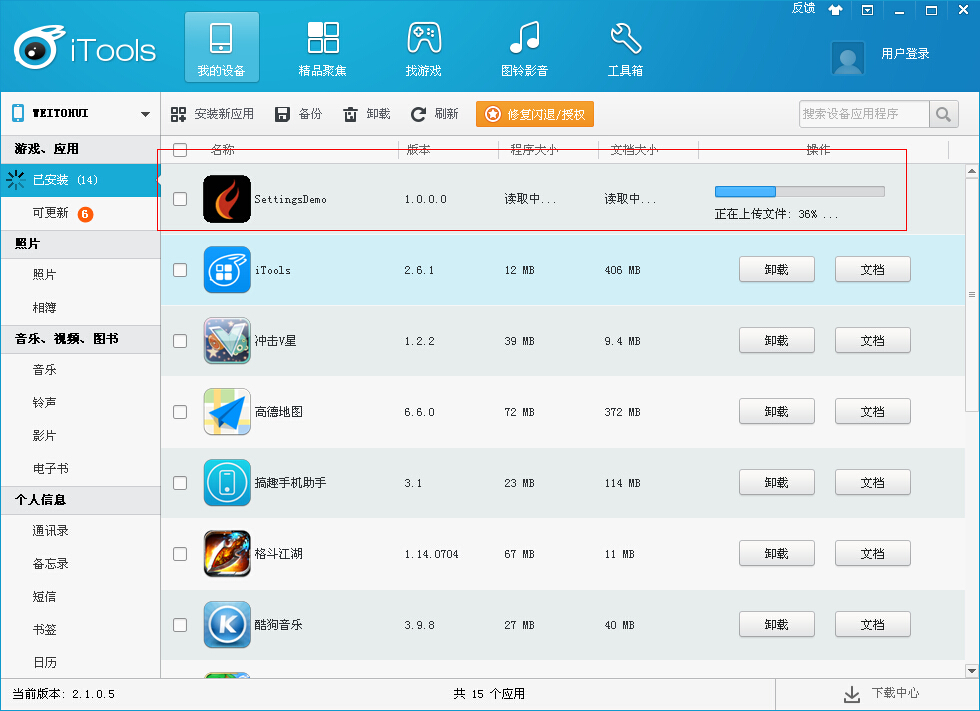Click the iTools eye logo
The width and height of the screenshot is (980, 711).
pyautogui.click(x=39, y=47)
